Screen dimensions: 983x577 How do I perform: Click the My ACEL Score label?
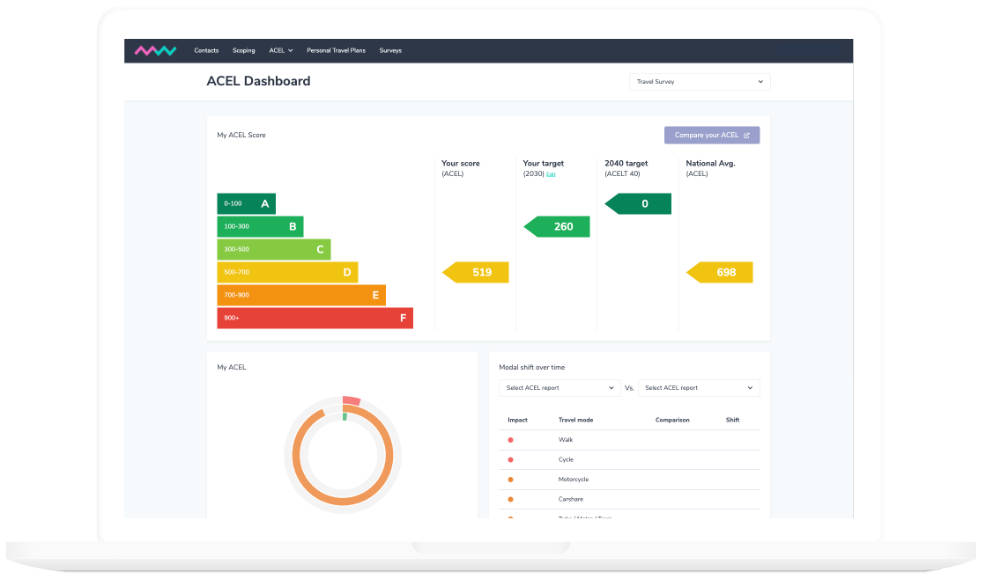241,135
